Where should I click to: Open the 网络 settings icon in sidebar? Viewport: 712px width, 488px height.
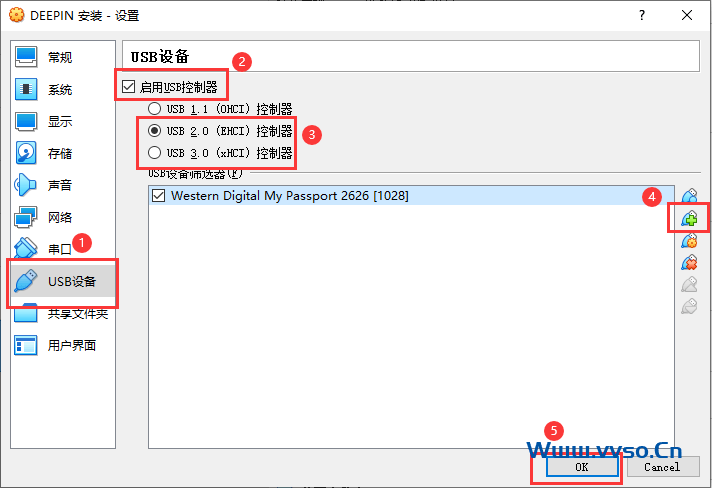coord(27,218)
